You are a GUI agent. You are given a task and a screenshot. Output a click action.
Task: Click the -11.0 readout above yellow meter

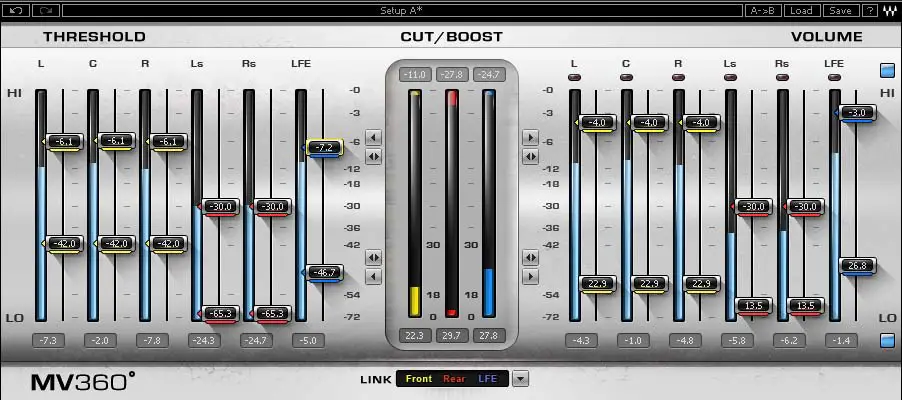[x=414, y=75]
